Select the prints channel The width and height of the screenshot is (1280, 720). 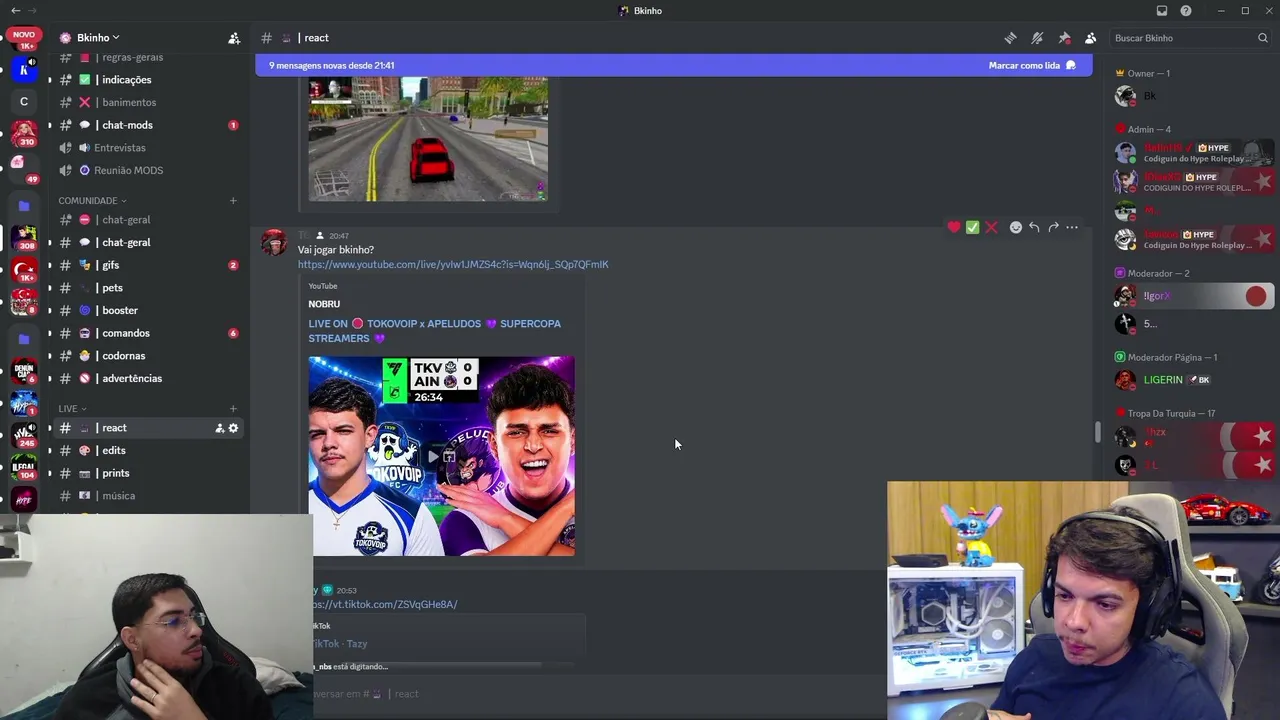coord(147,473)
